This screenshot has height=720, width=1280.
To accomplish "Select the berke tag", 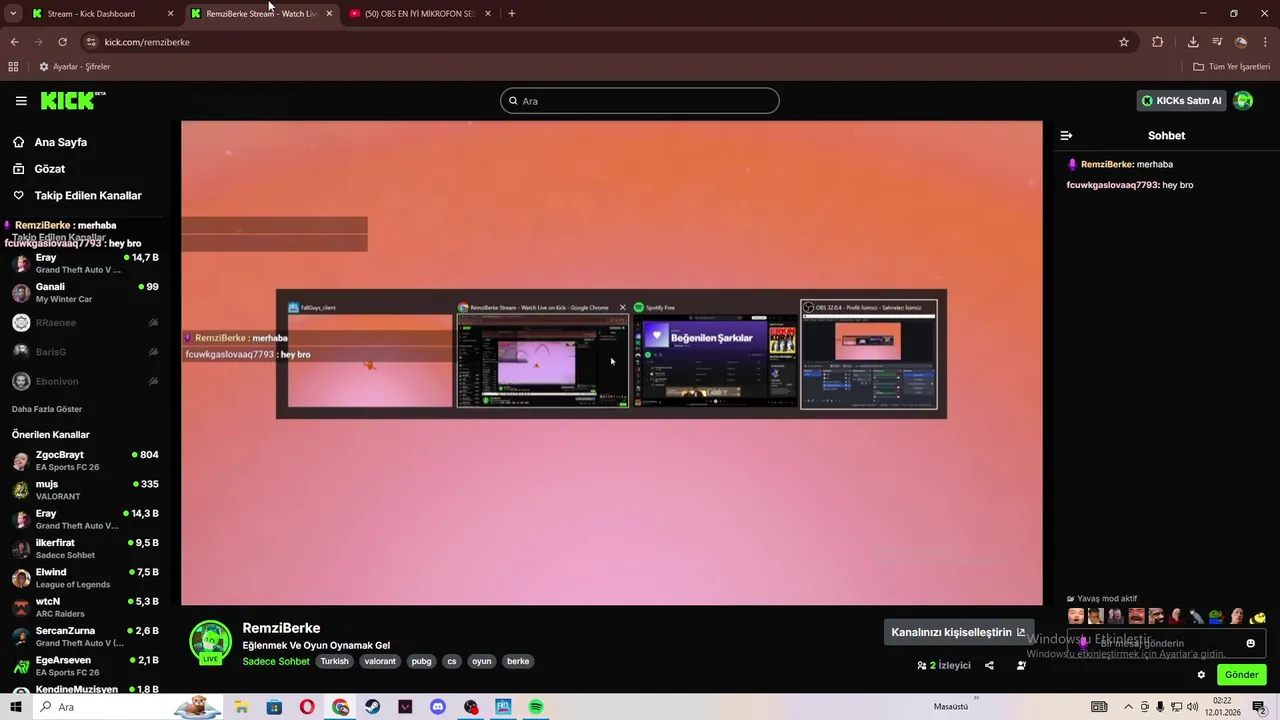I will click(518, 661).
